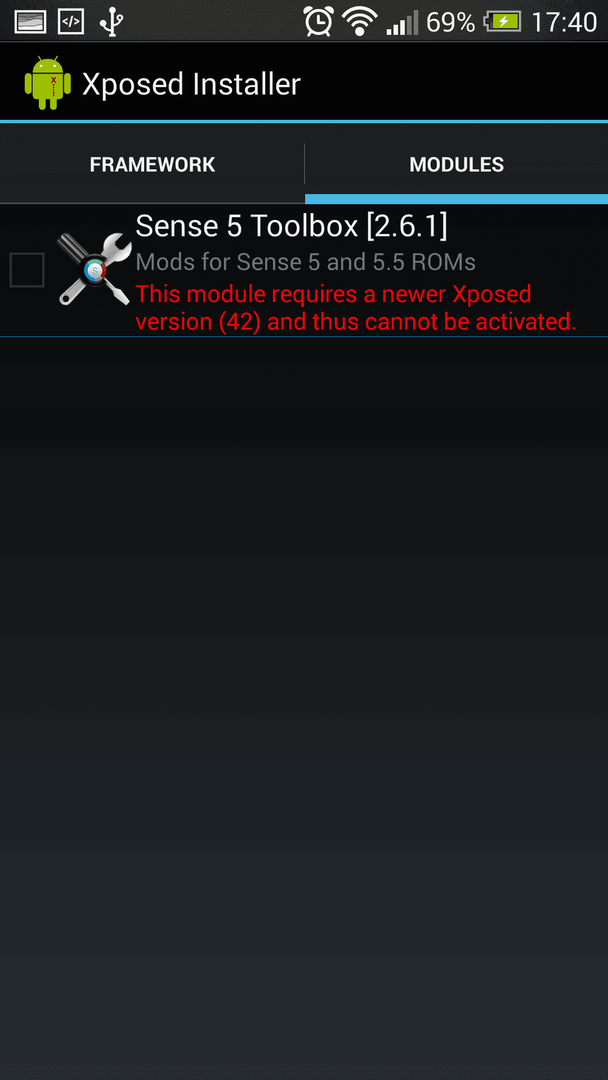Select the MODULES tab

[457, 165]
